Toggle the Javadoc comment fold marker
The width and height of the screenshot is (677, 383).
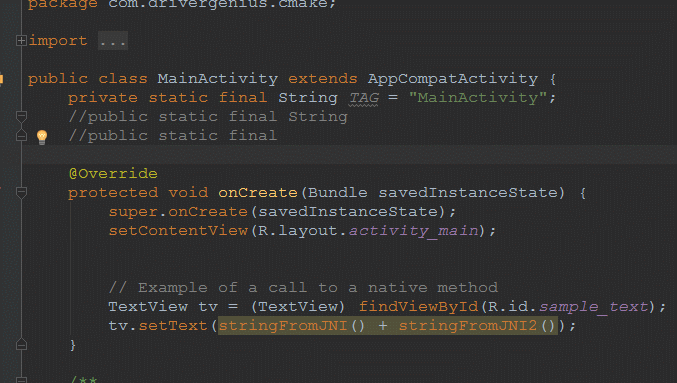point(21,380)
